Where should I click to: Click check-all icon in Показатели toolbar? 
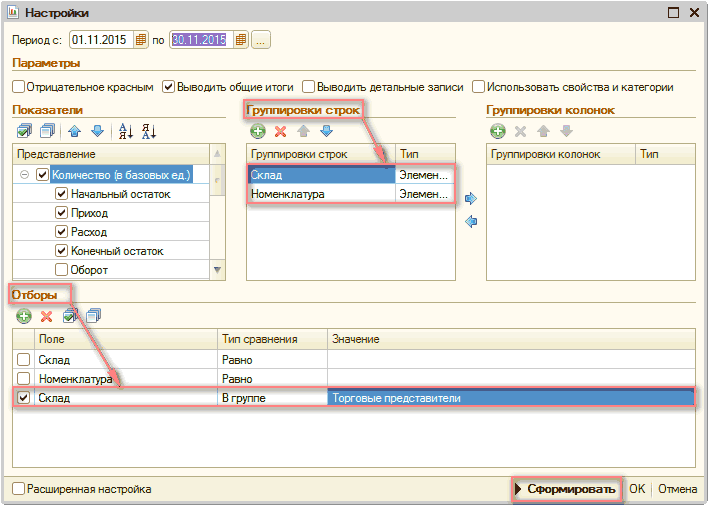24,131
